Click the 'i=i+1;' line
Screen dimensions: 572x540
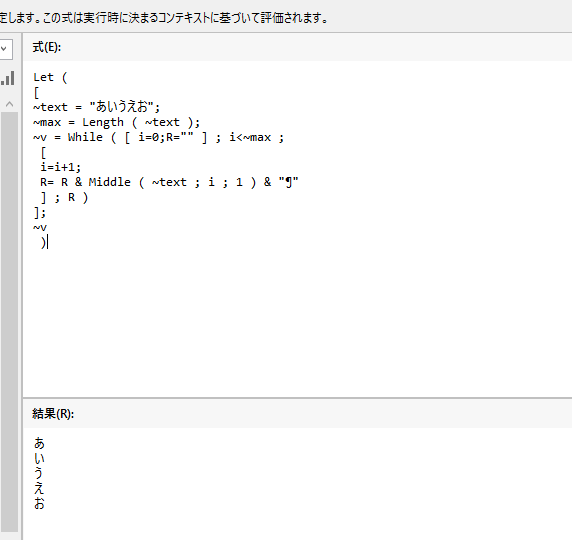coord(60,167)
